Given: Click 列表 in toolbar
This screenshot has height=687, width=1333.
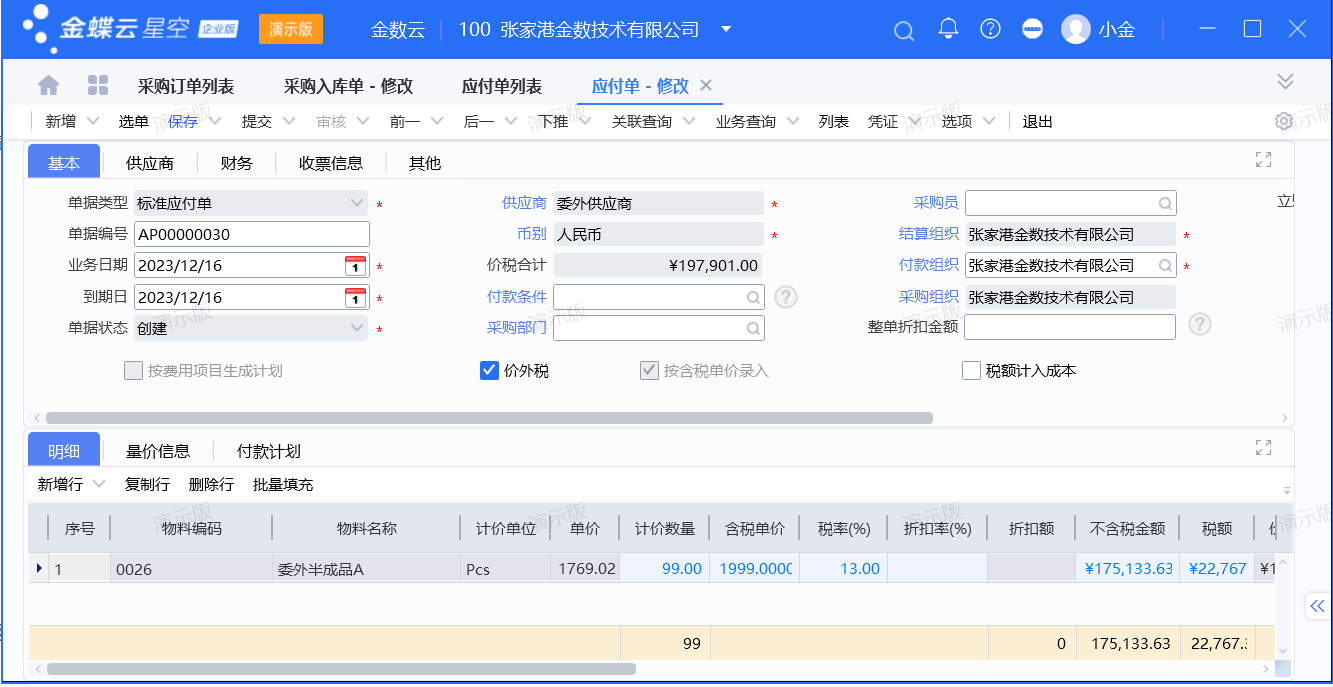Looking at the screenshot, I should click(x=834, y=121).
